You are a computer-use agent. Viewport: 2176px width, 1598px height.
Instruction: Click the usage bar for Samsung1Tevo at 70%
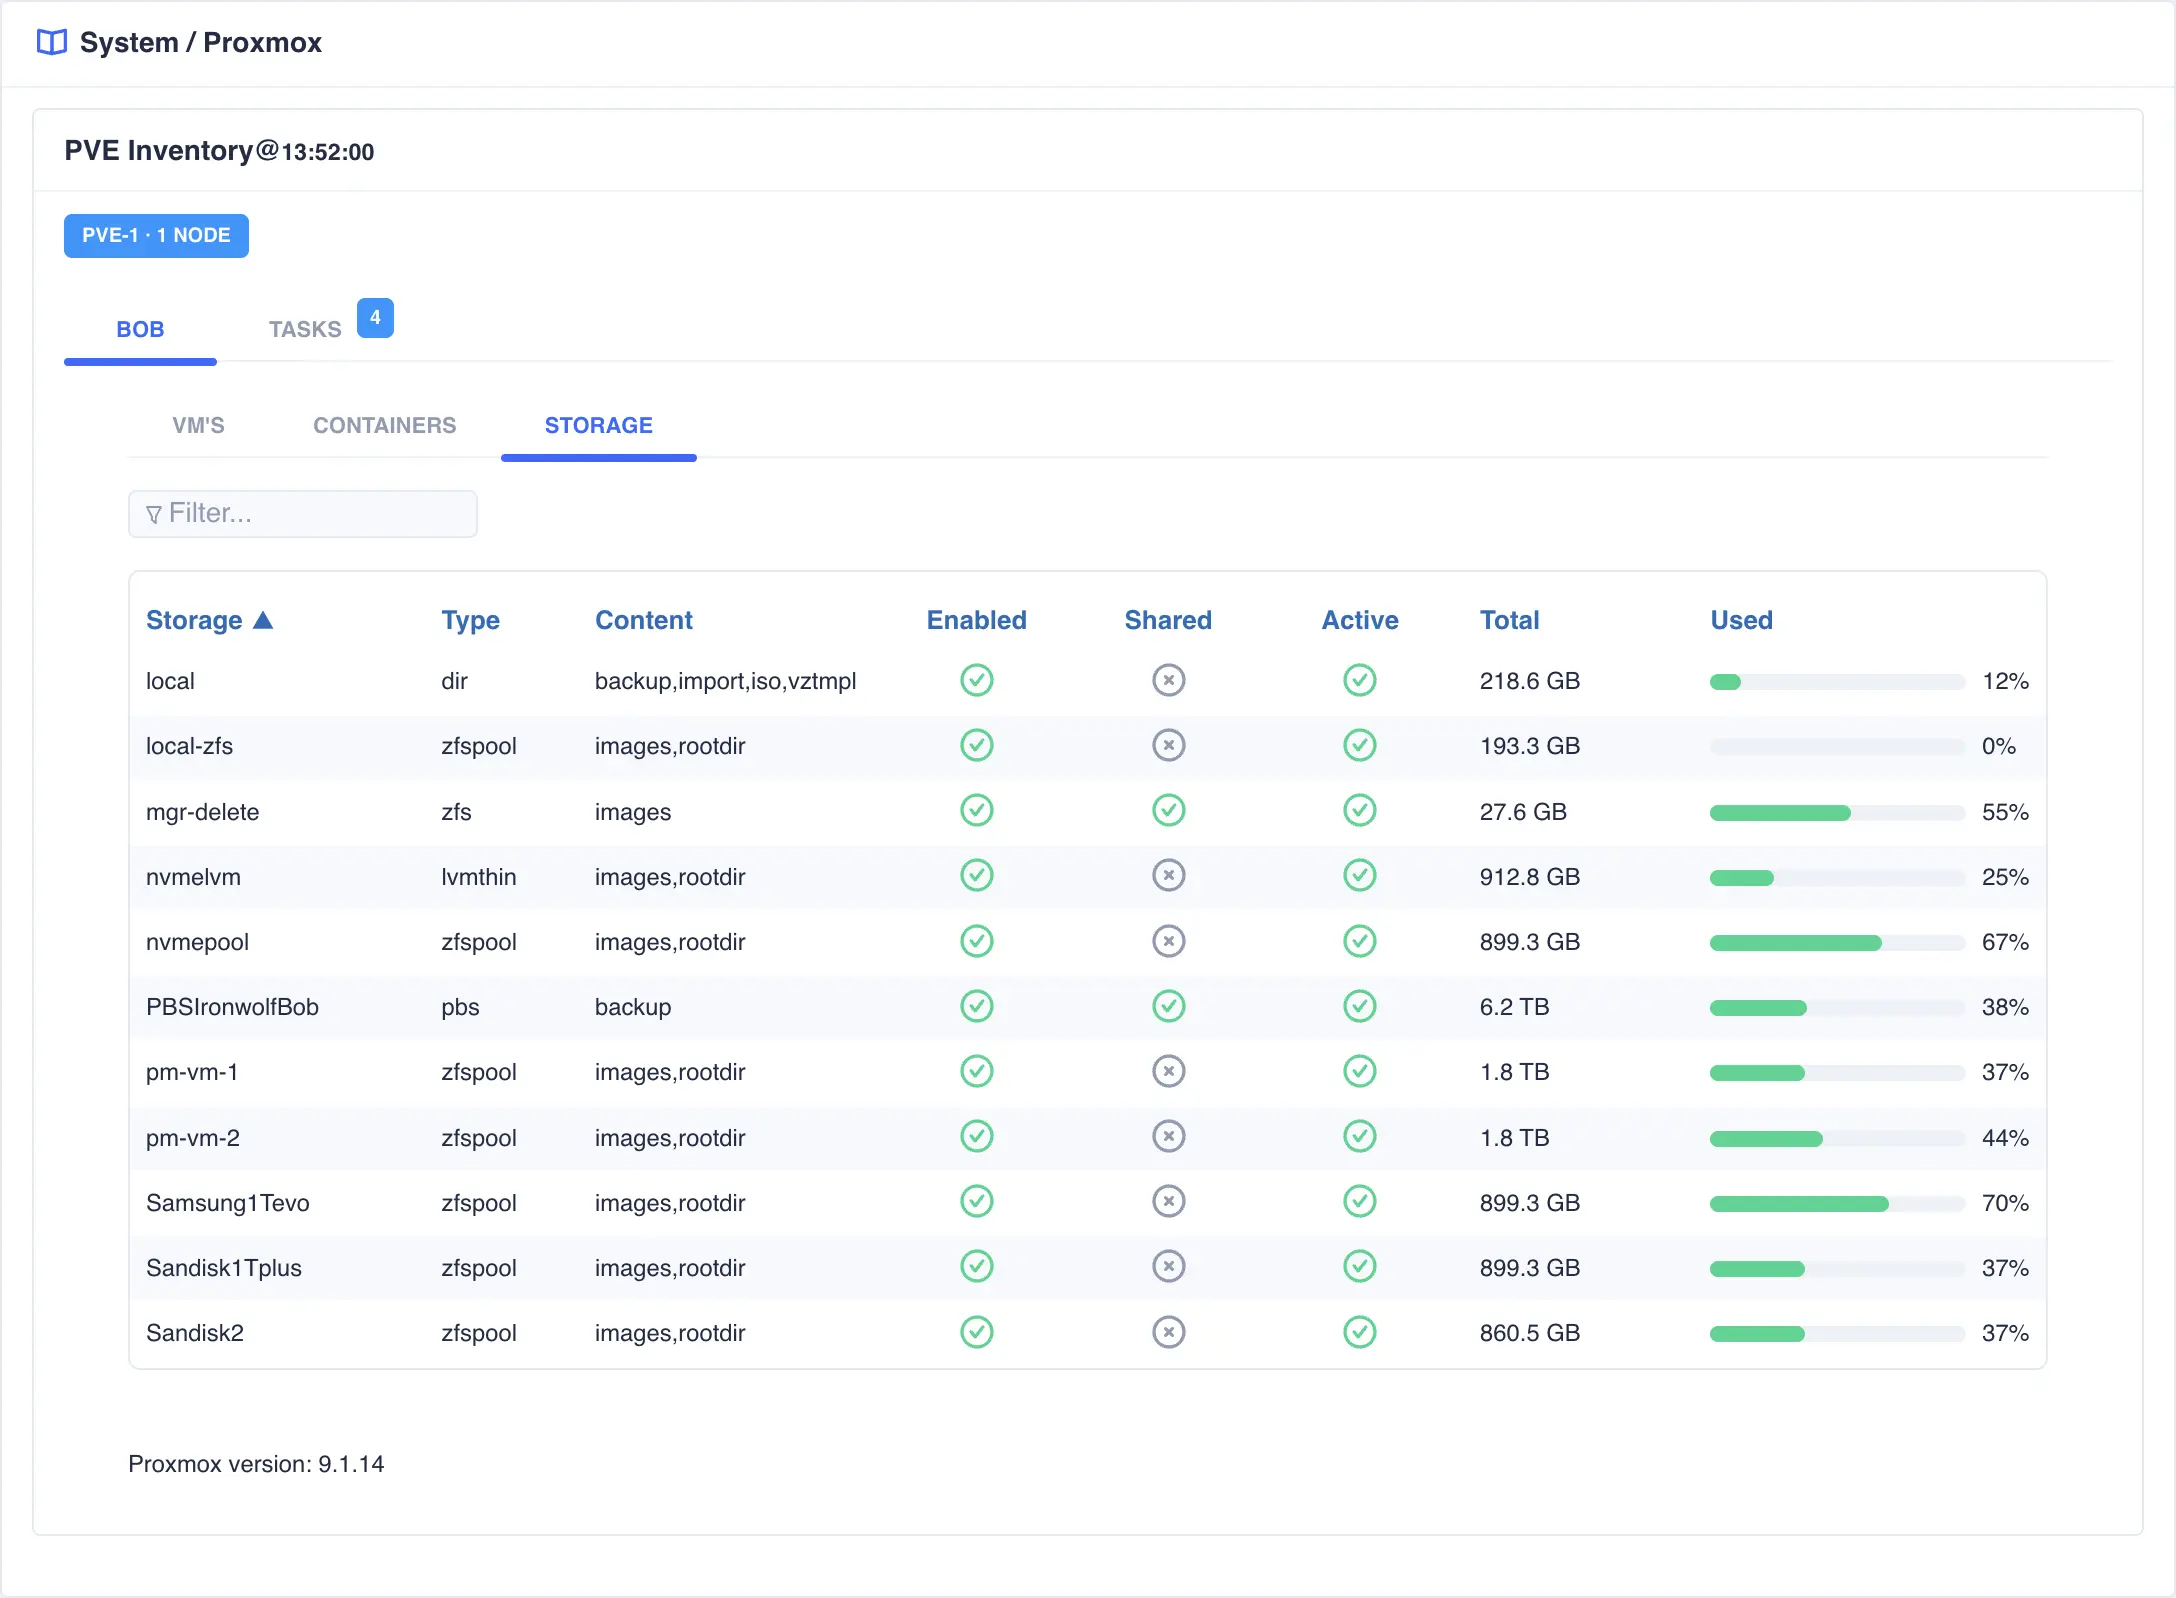1837,1204
